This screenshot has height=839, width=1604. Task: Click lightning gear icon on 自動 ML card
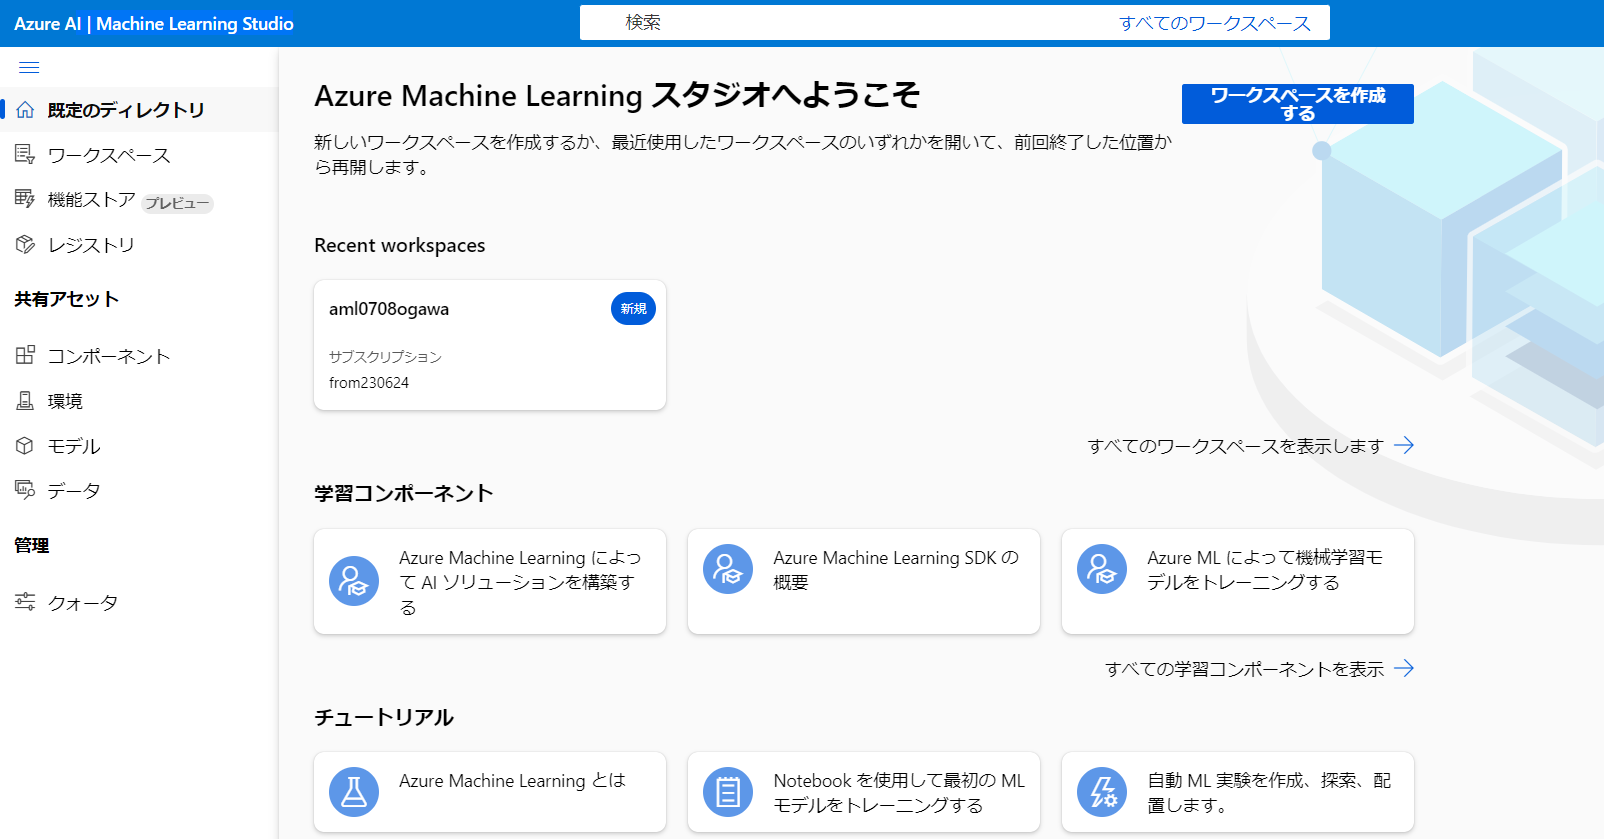pos(1102,792)
